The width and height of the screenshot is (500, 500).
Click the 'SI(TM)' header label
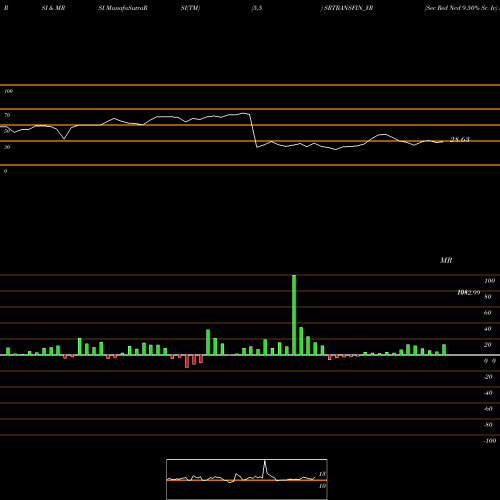[x=190, y=8]
